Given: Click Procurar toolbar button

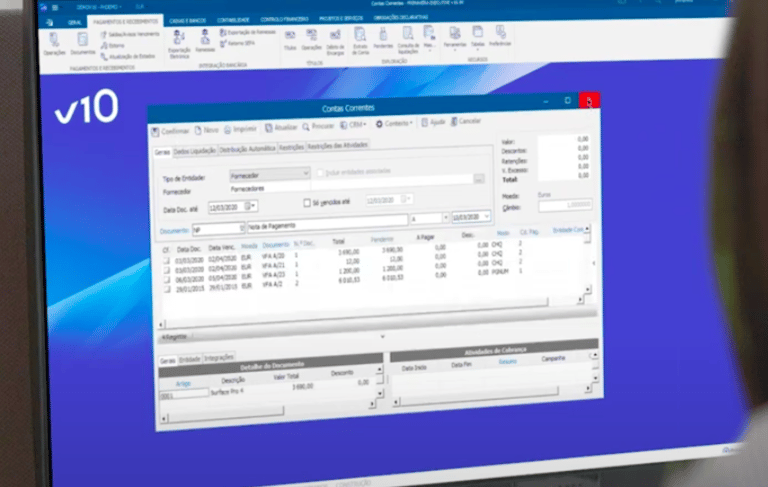Looking at the screenshot, I should [x=318, y=126].
